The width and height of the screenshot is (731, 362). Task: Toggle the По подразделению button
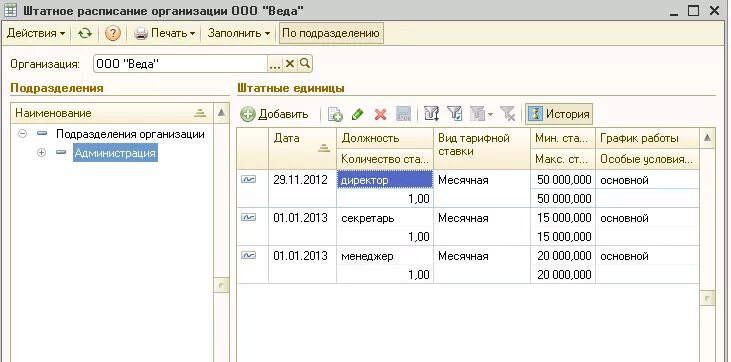click(x=331, y=34)
